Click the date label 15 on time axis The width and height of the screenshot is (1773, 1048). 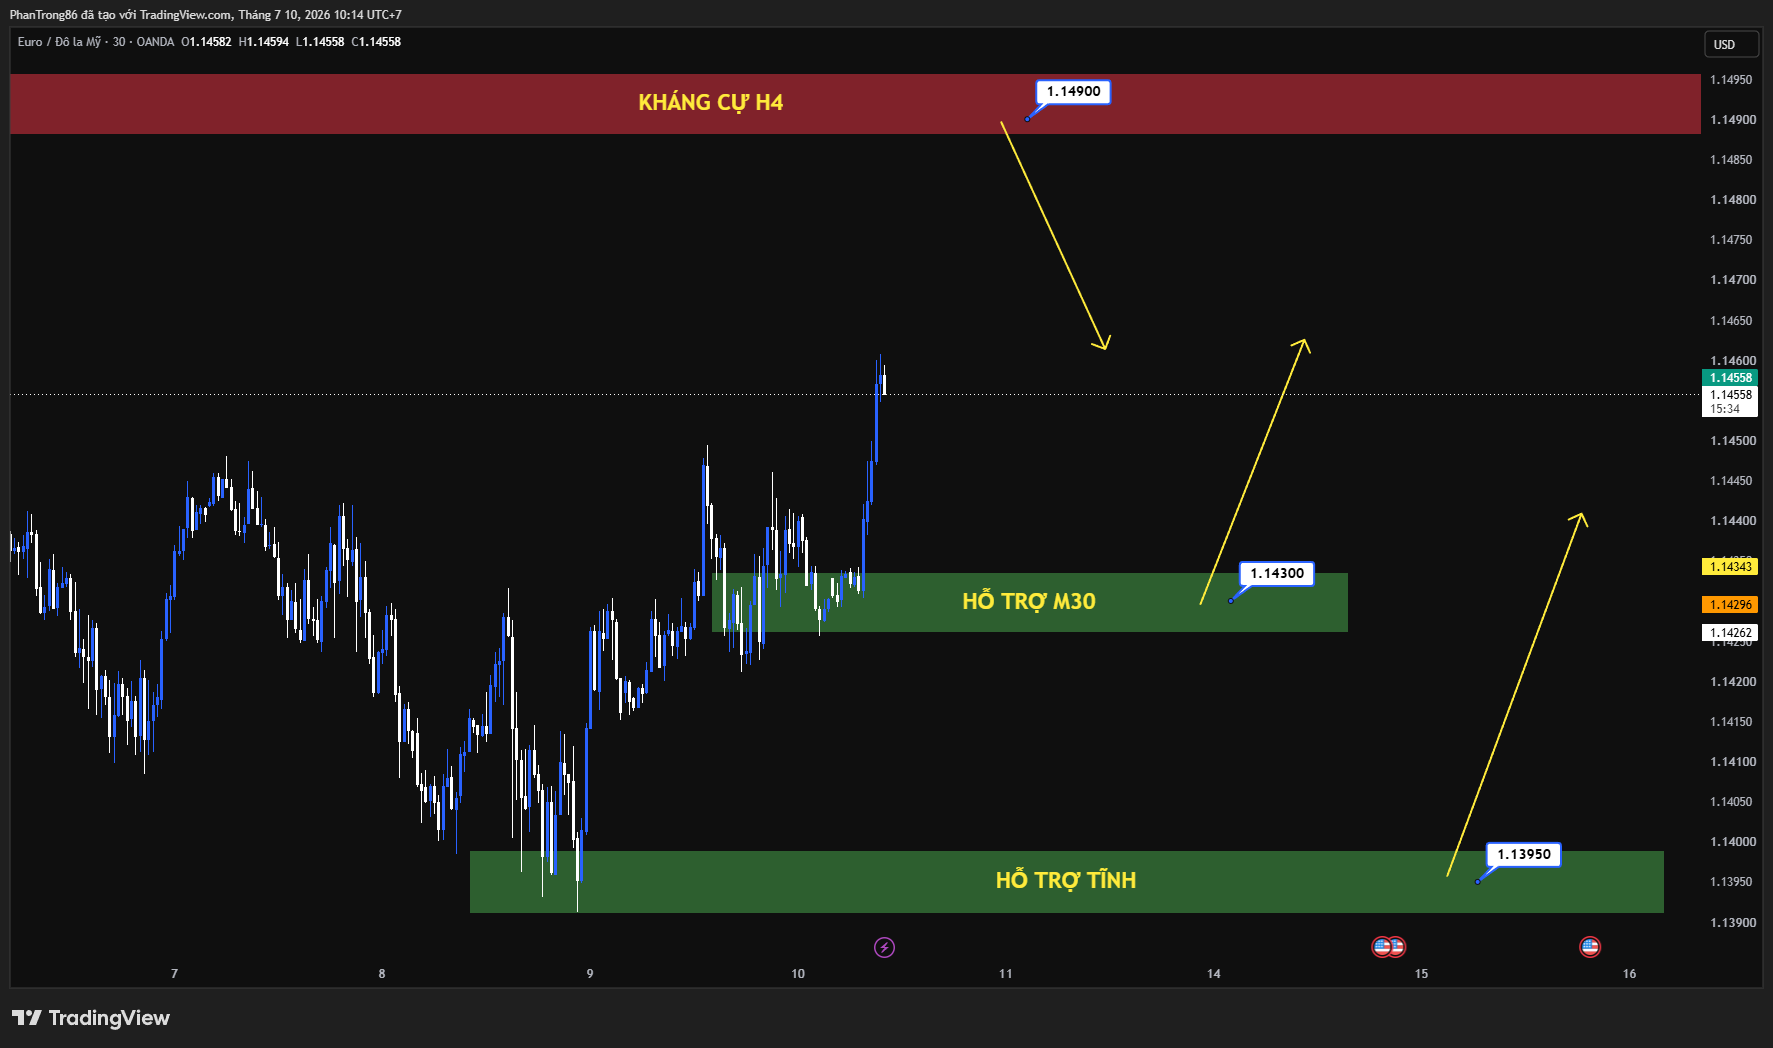[x=1422, y=974]
